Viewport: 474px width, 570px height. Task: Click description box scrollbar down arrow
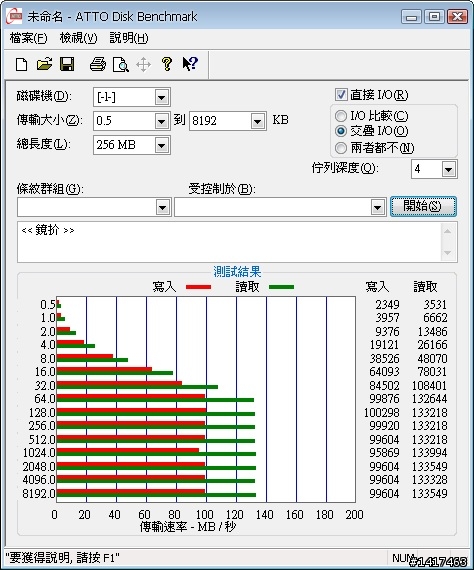(x=448, y=253)
